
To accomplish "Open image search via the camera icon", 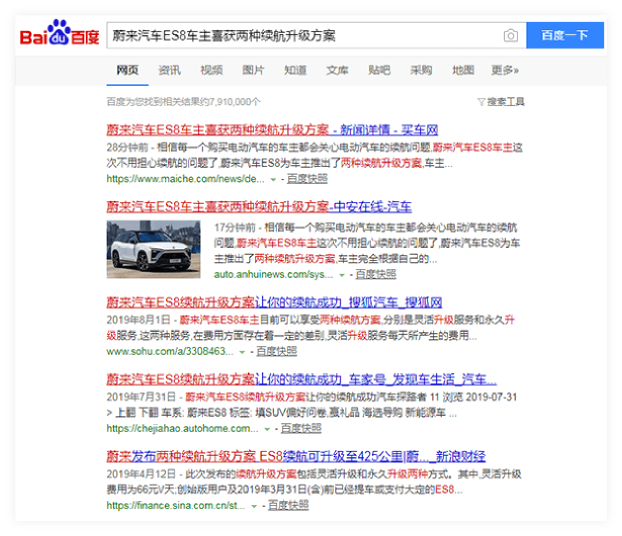I will pos(511,36).
